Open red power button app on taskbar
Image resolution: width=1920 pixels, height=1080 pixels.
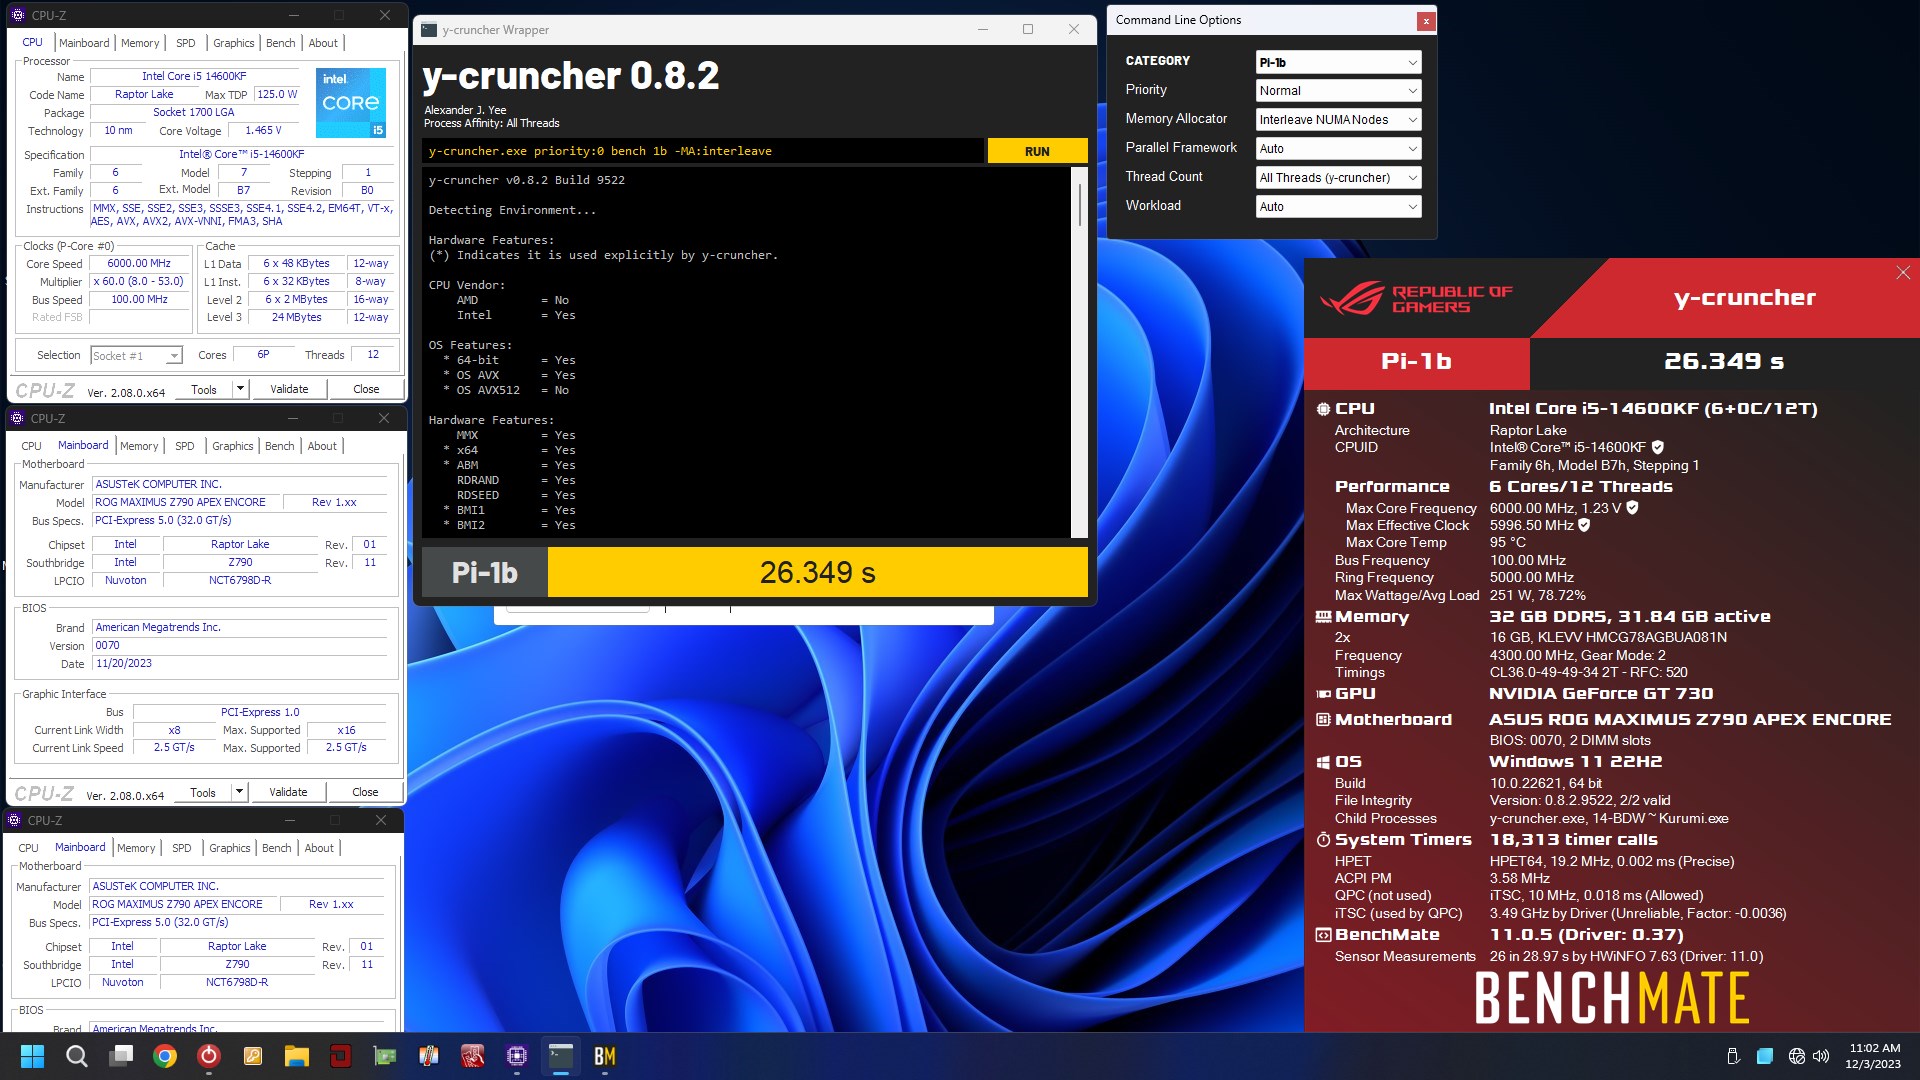[209, 1056]
